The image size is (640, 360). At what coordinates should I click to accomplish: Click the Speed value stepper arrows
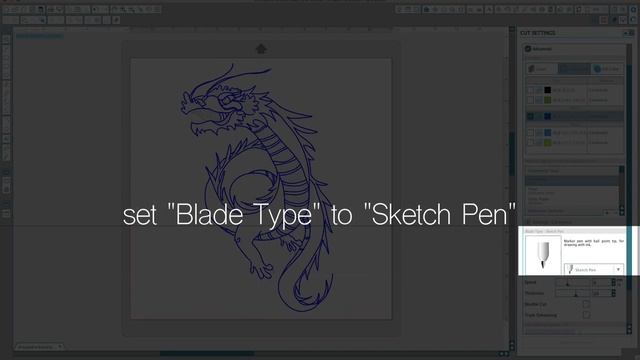(x=613, y=282)
